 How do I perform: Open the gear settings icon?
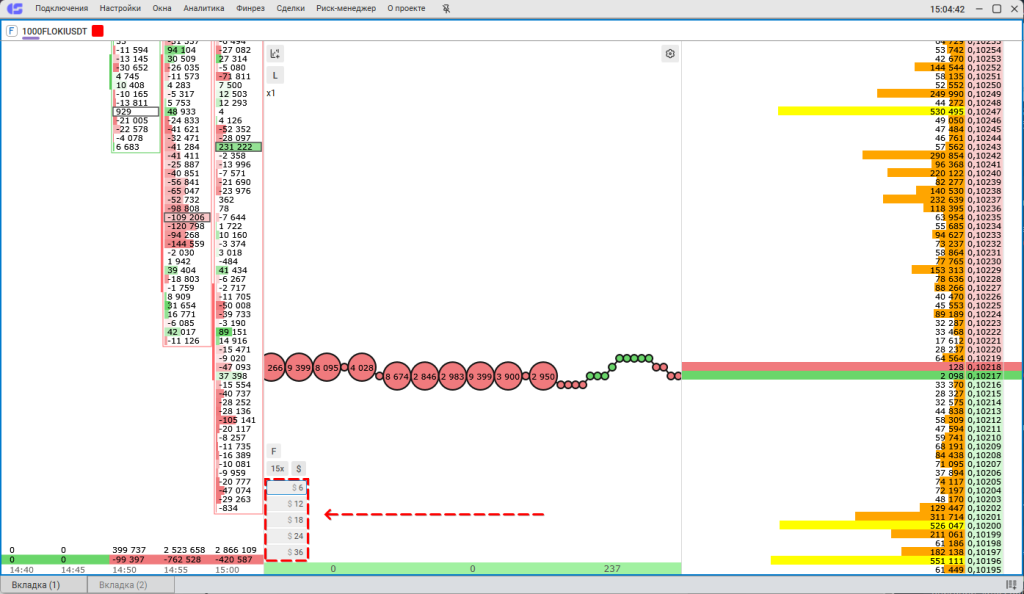pyautogui.click(x=670, y=54)
